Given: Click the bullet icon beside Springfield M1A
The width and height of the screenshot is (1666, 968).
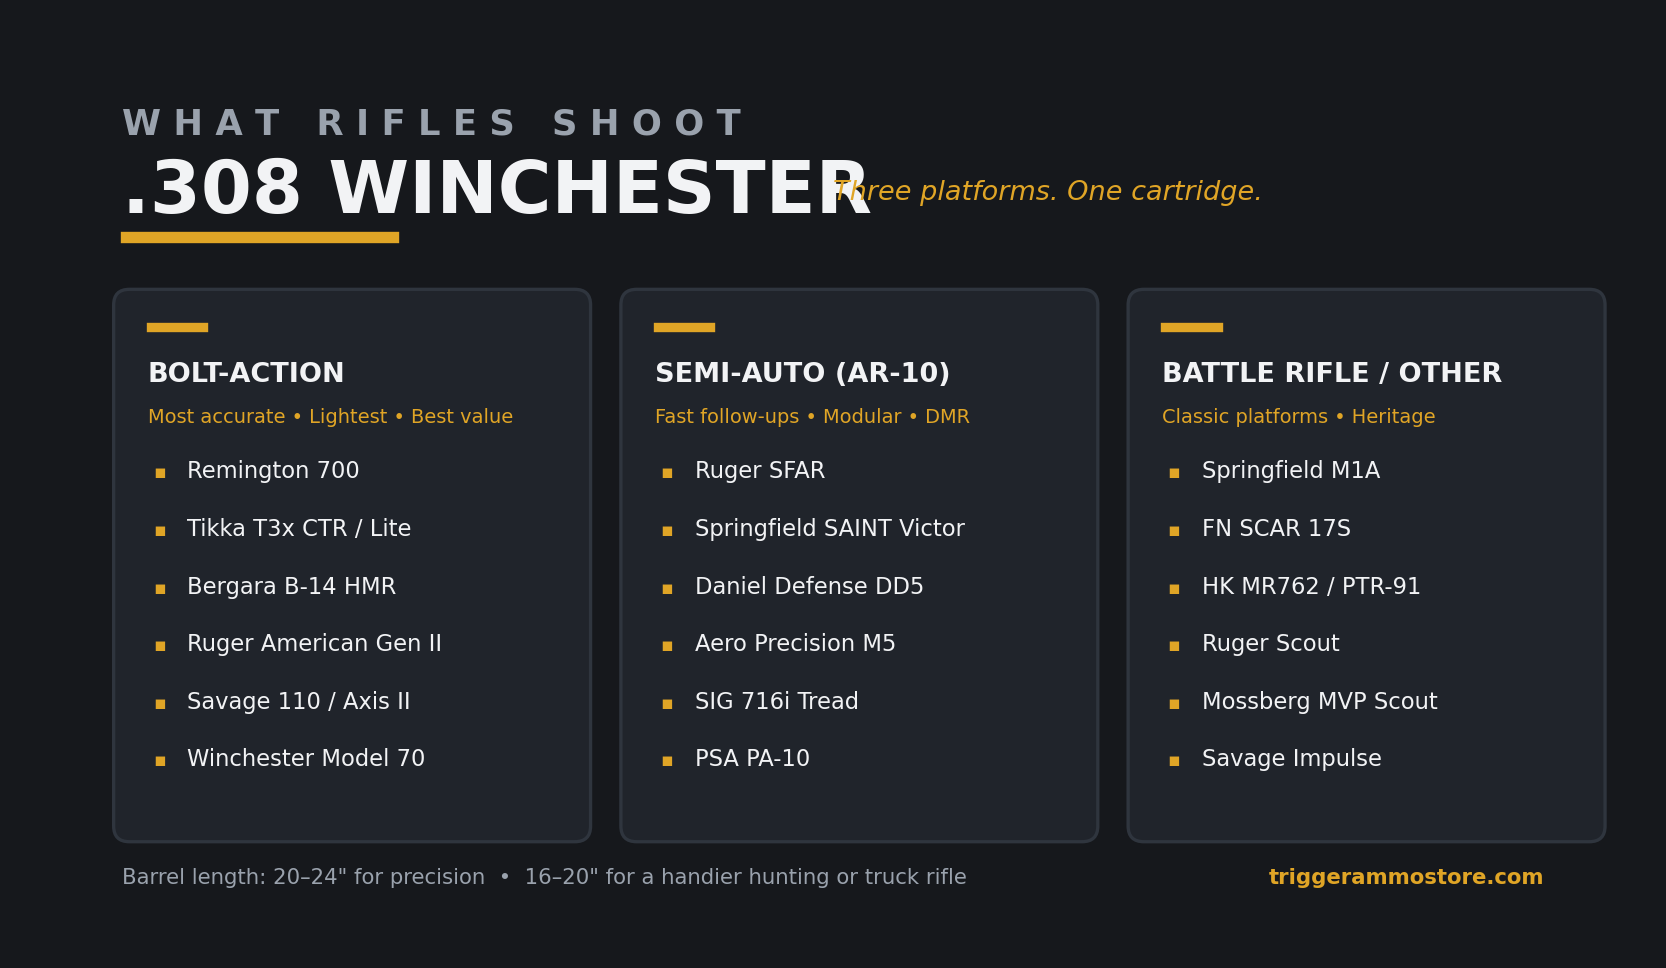Looking at the screenshot, I should coord(1174,473).
